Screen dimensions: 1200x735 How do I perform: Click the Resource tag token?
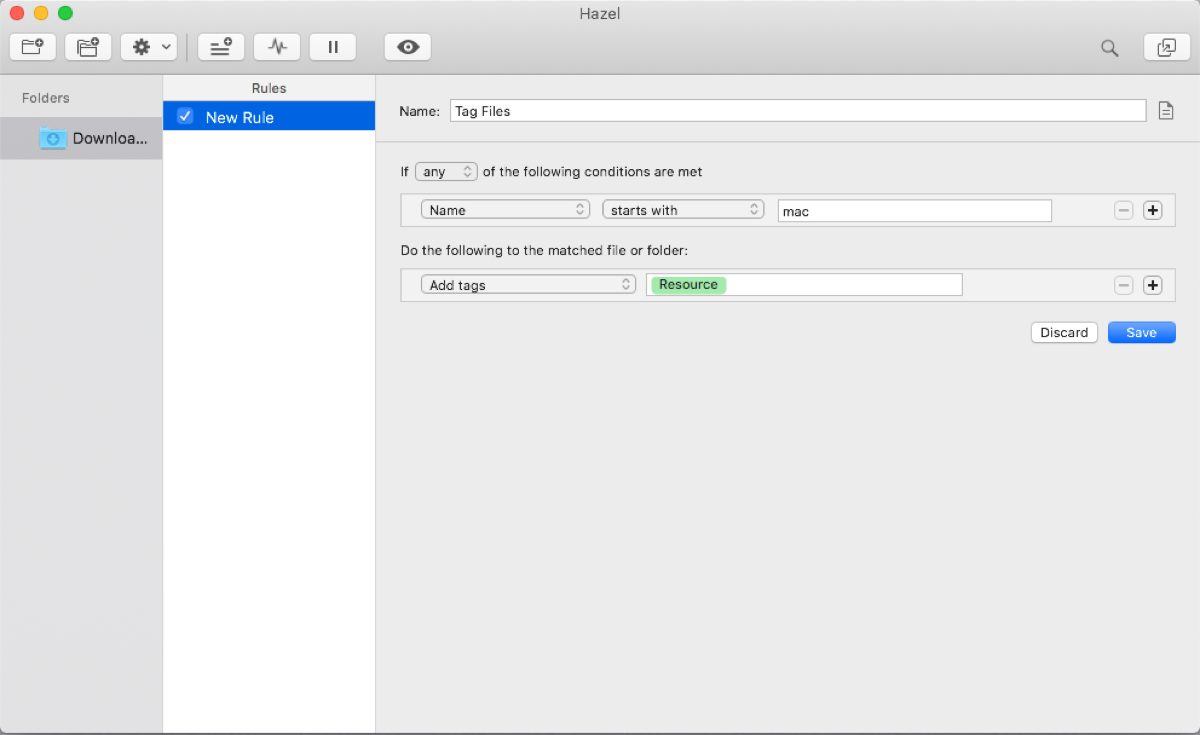tap(688, 285)
